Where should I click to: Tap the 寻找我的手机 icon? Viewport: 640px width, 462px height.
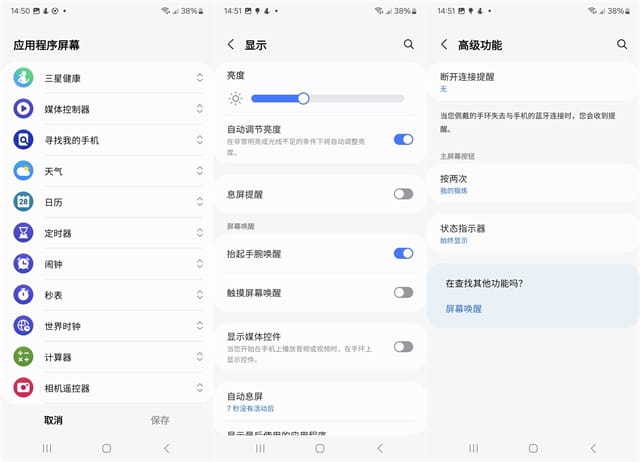24,140
